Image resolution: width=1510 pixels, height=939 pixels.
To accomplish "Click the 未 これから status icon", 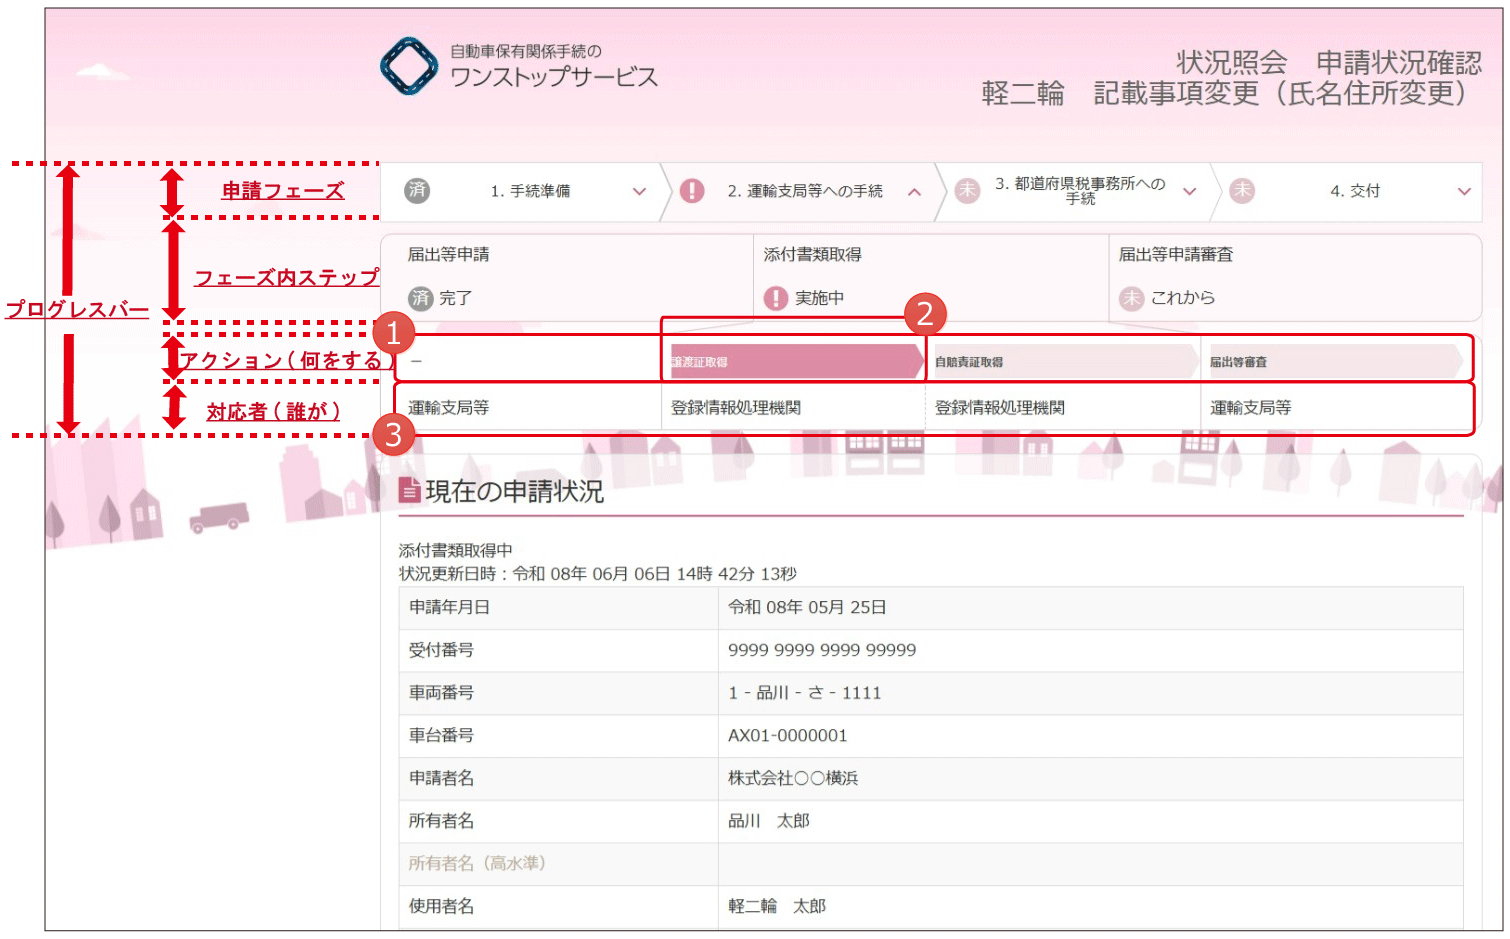I will coord(1131,298).
